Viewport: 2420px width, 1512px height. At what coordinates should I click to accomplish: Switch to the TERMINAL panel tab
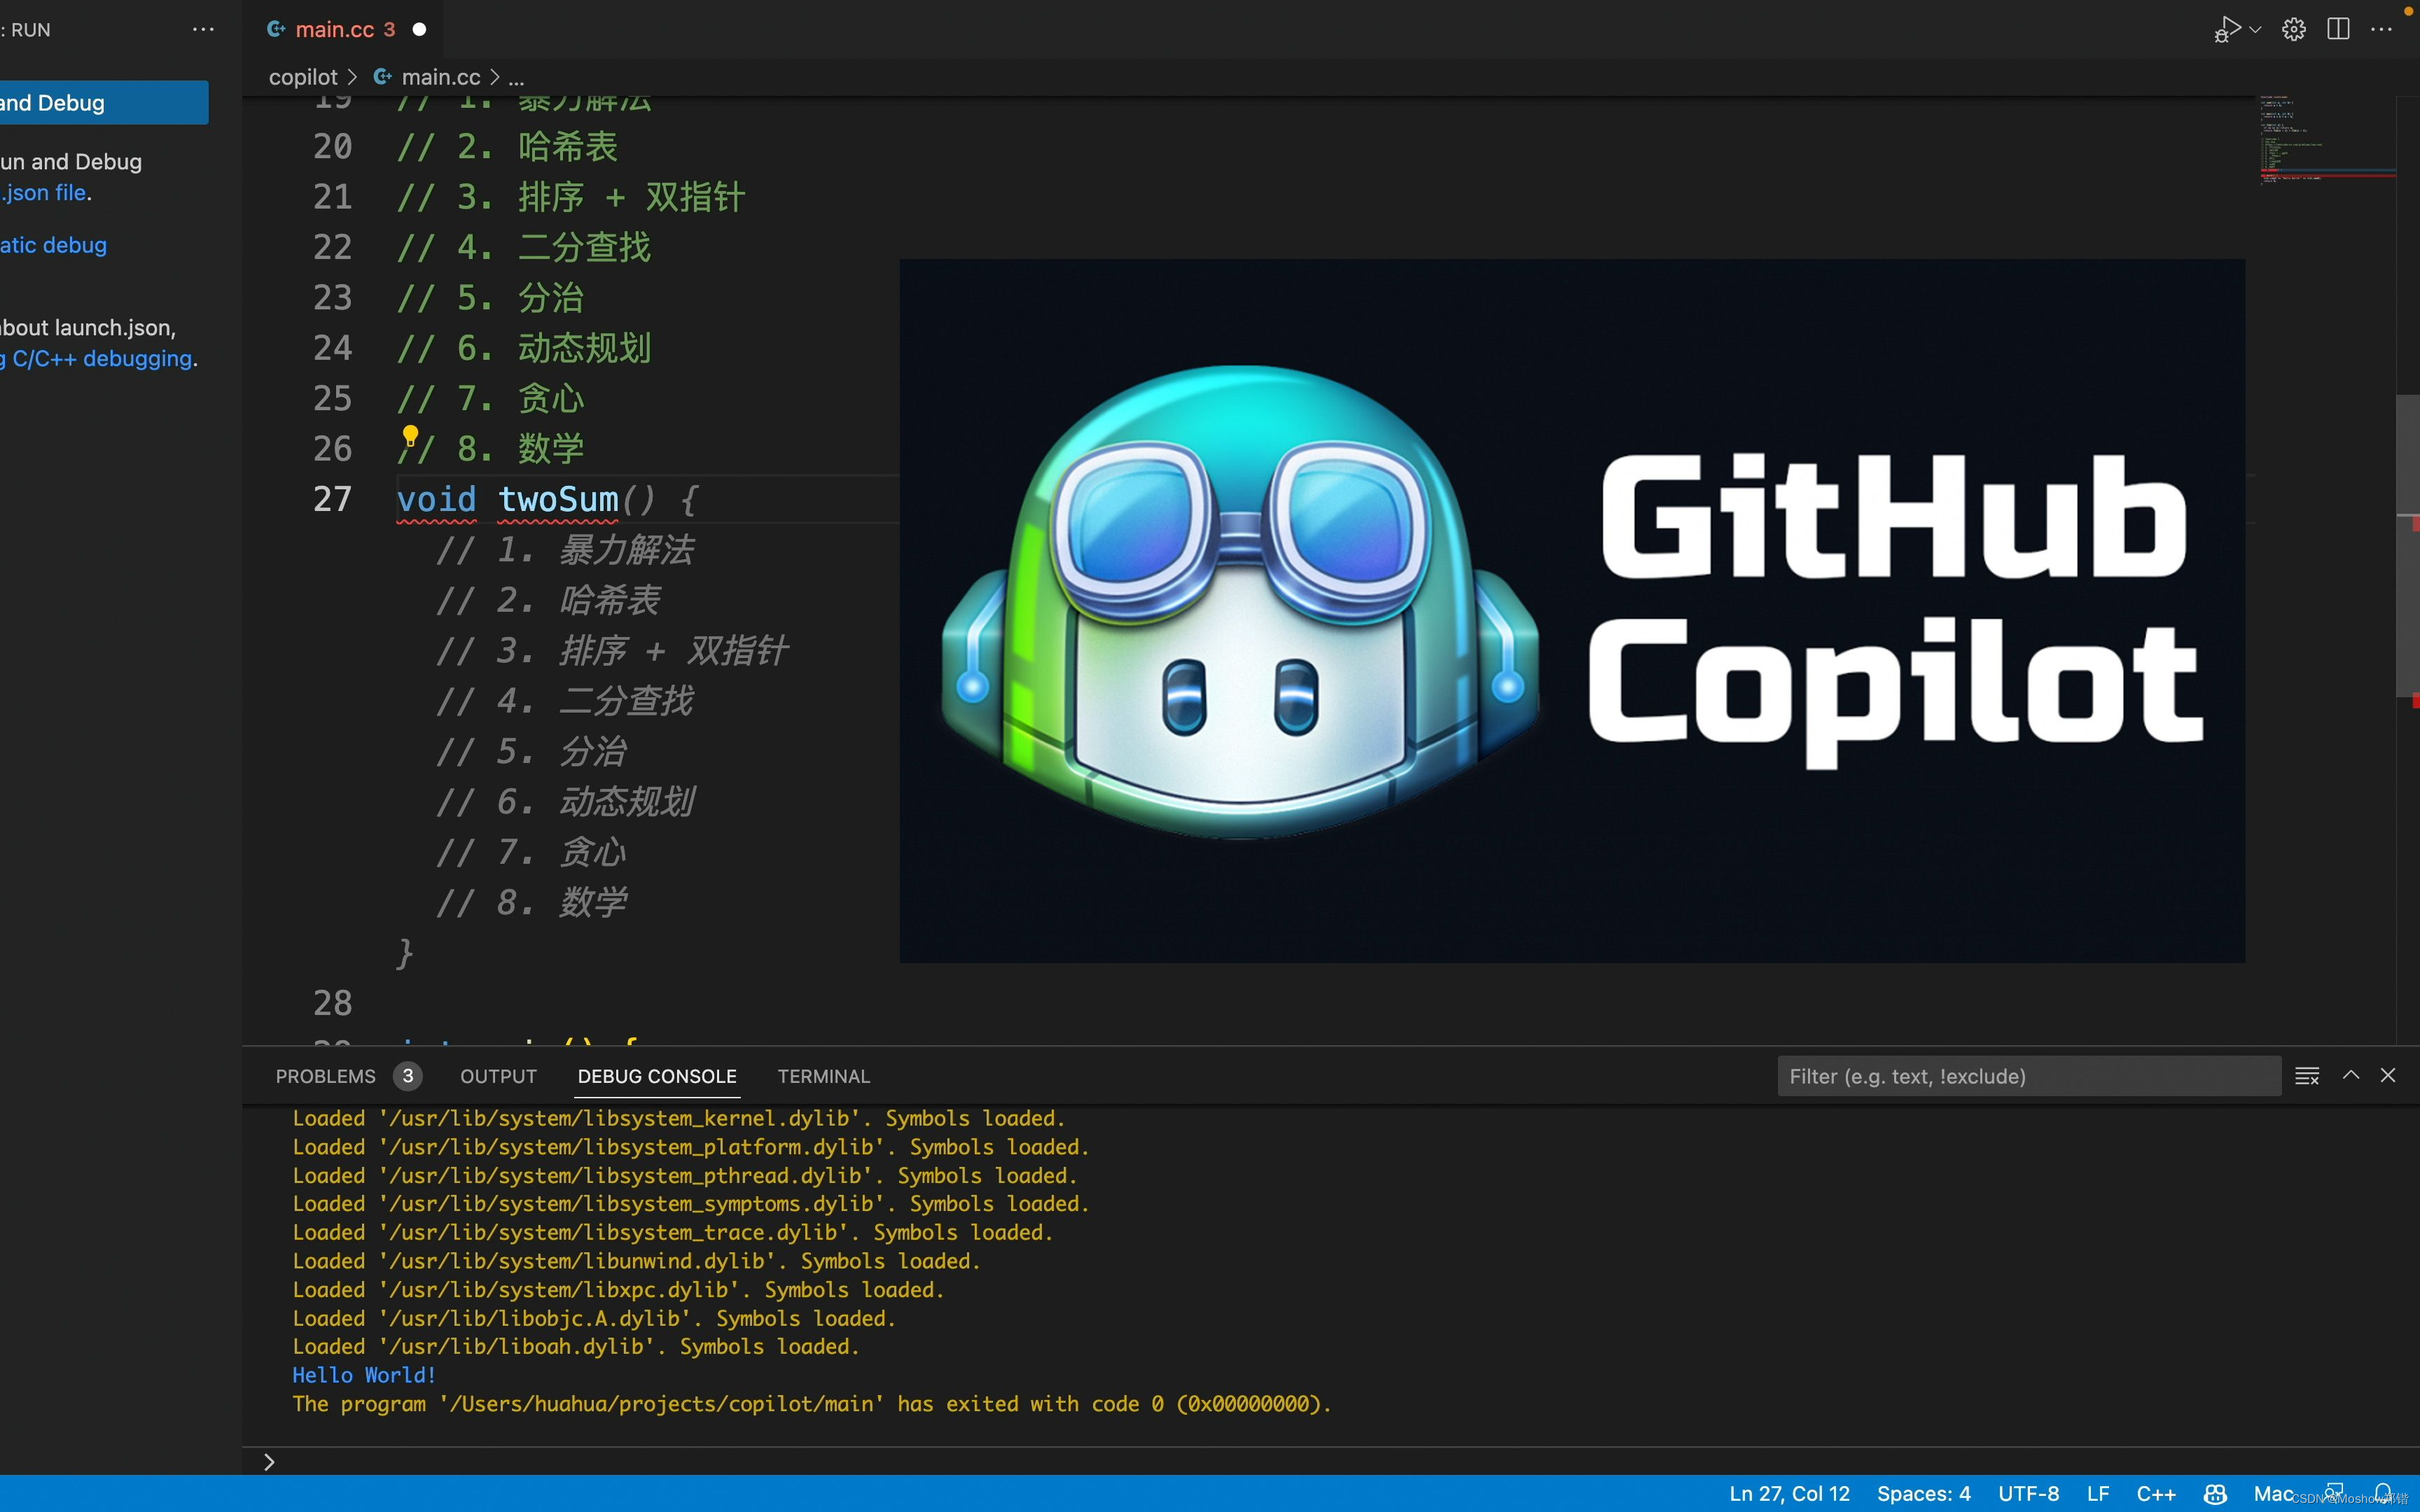click(x=824, y=1076)
